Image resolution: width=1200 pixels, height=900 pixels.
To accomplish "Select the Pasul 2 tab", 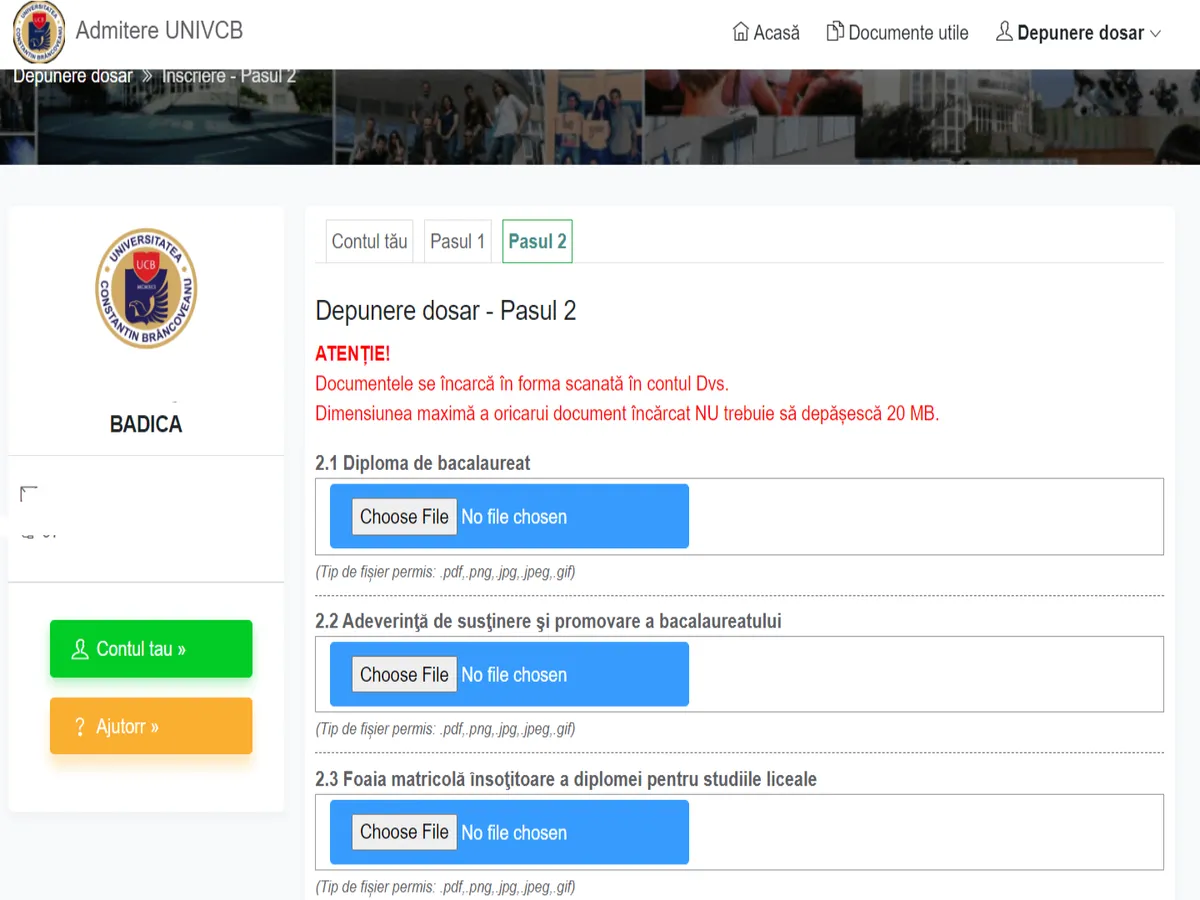I will coord(537,241).
